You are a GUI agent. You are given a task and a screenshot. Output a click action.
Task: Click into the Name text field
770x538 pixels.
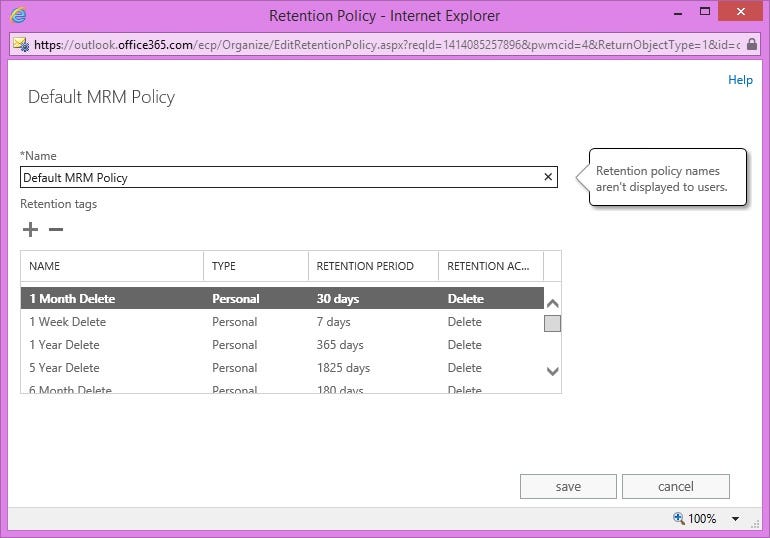pyautogui.click(x=280, y=177)
